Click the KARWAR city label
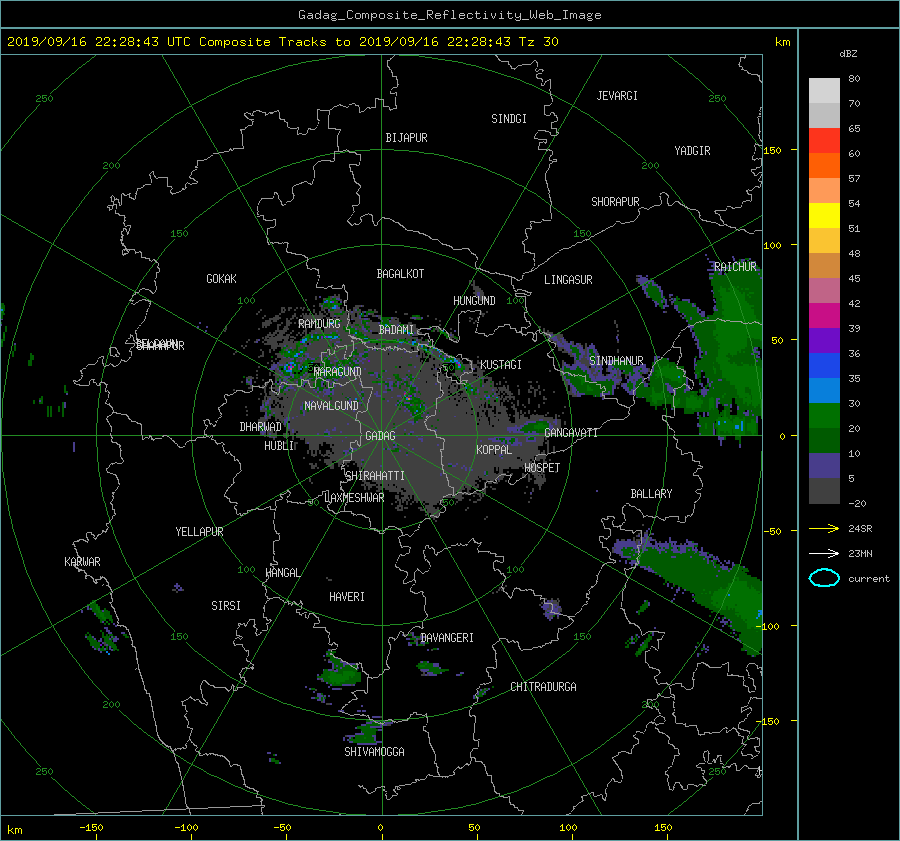This screenshot has width=900, height=841. point(82,561)
